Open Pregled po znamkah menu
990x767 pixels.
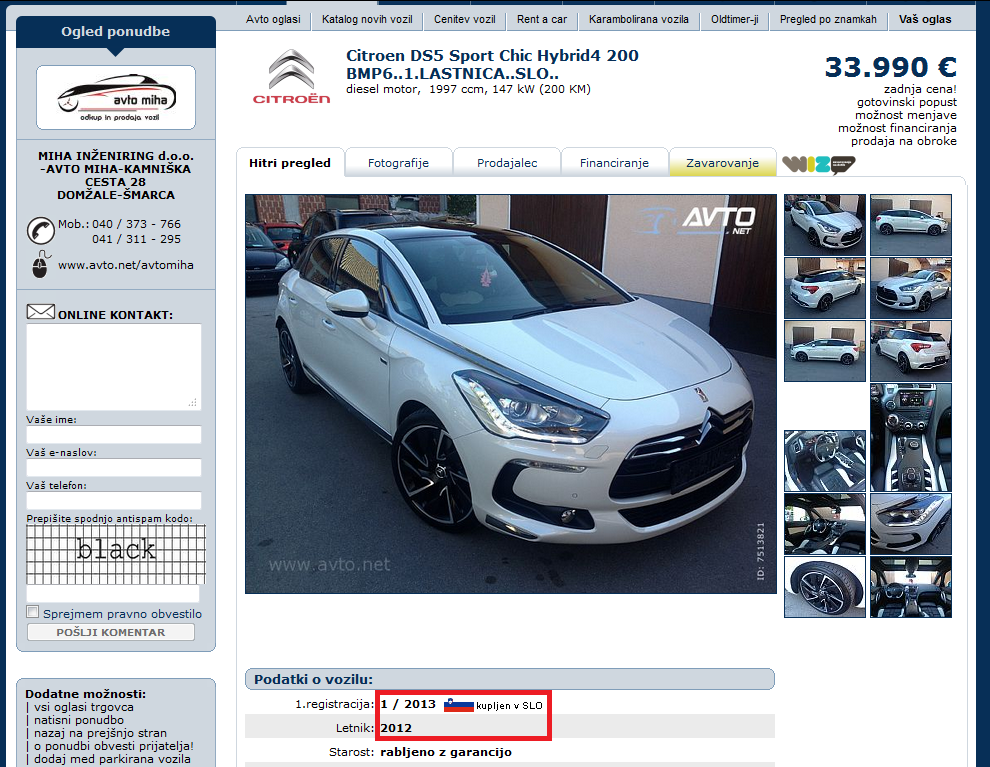[828, 20]
